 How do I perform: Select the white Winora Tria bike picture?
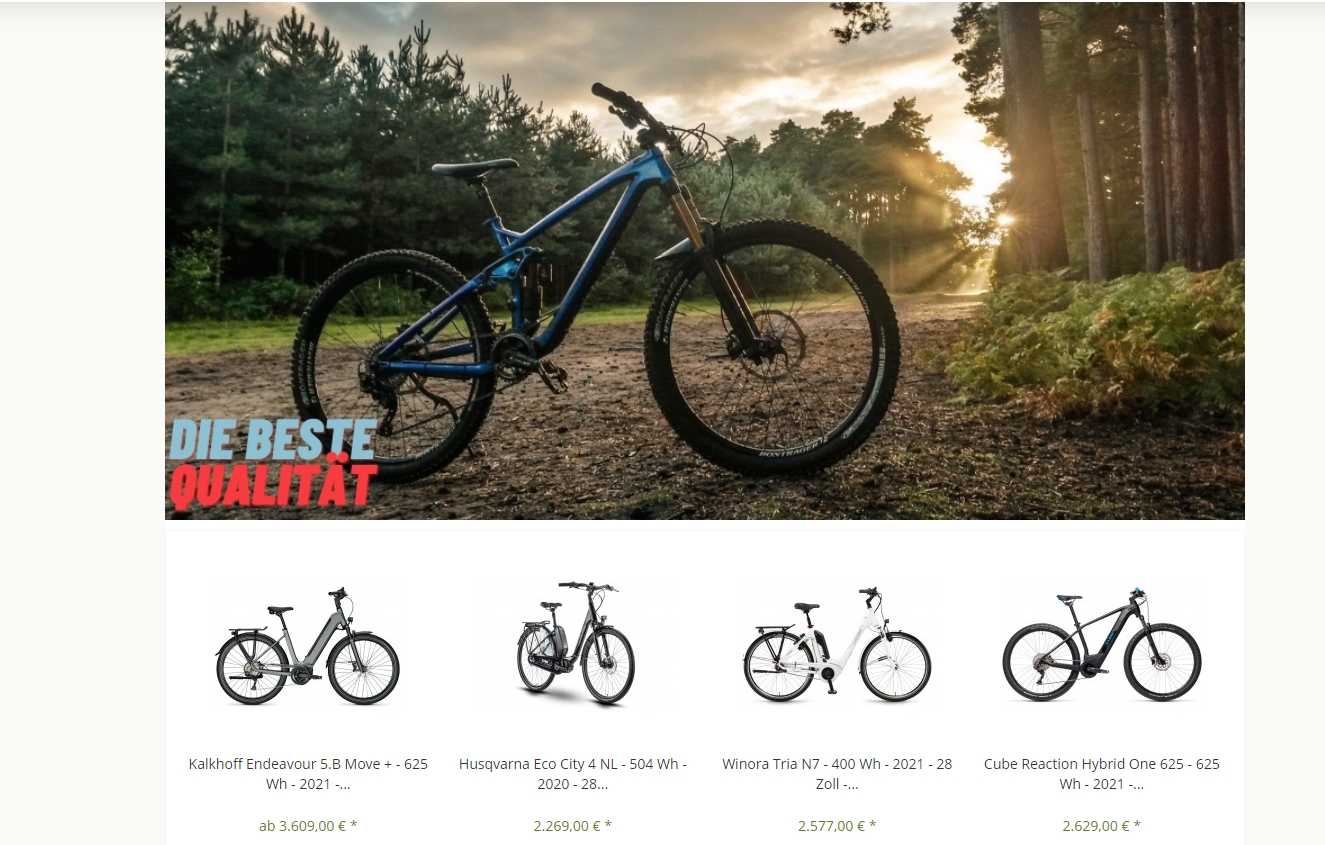[837, 645]
